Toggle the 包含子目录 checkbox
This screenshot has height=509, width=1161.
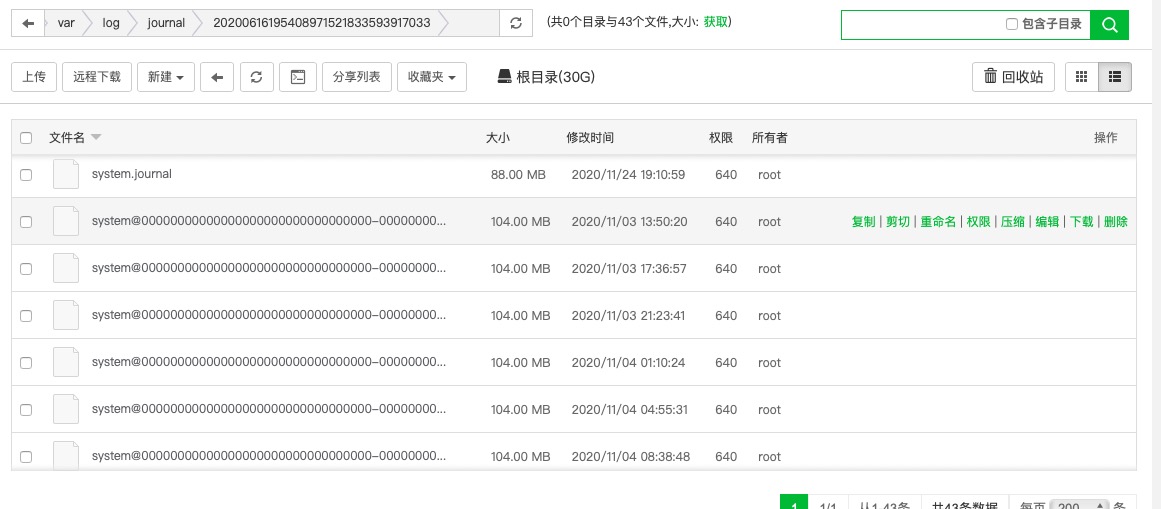point(1012,24)
